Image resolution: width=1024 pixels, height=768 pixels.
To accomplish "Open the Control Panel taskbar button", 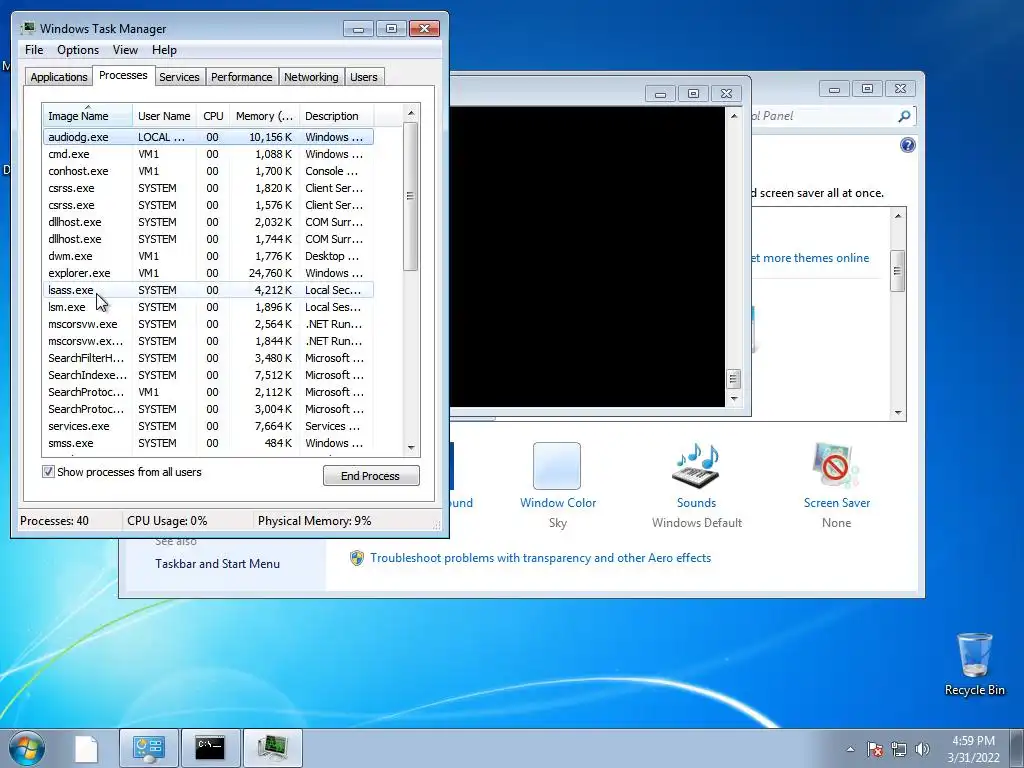I will click(x=148, y=748).
